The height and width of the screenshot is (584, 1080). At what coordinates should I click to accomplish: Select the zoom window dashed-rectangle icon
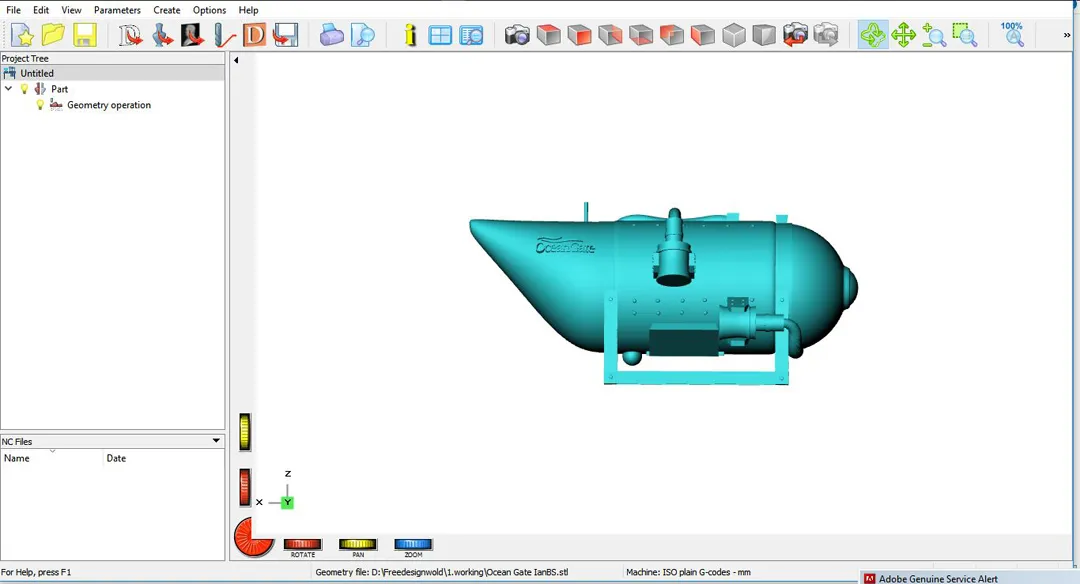(964, 34)
